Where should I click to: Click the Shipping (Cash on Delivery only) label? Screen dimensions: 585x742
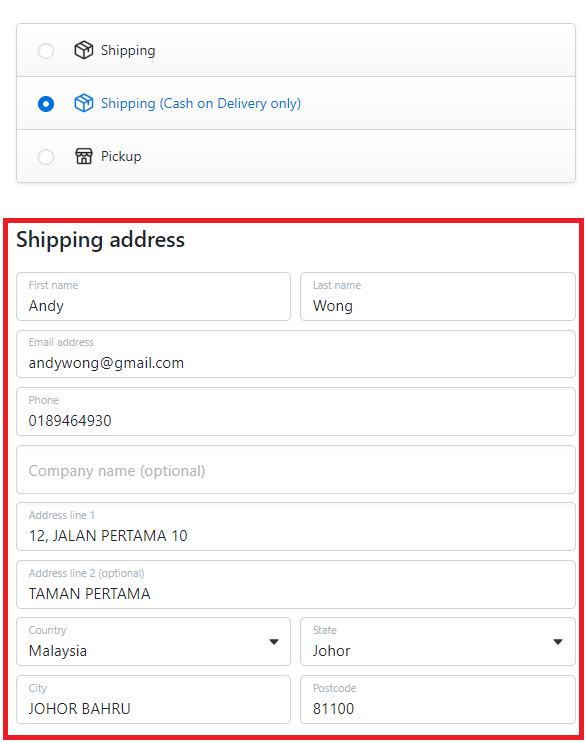201,104
